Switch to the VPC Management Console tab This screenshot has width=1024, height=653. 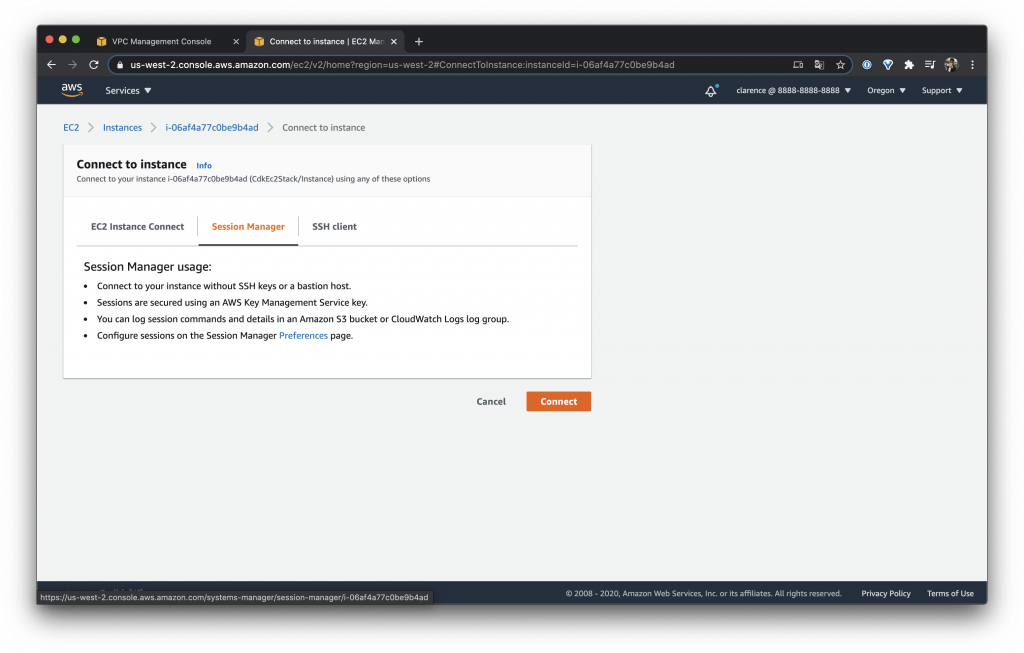pos(161,41)
